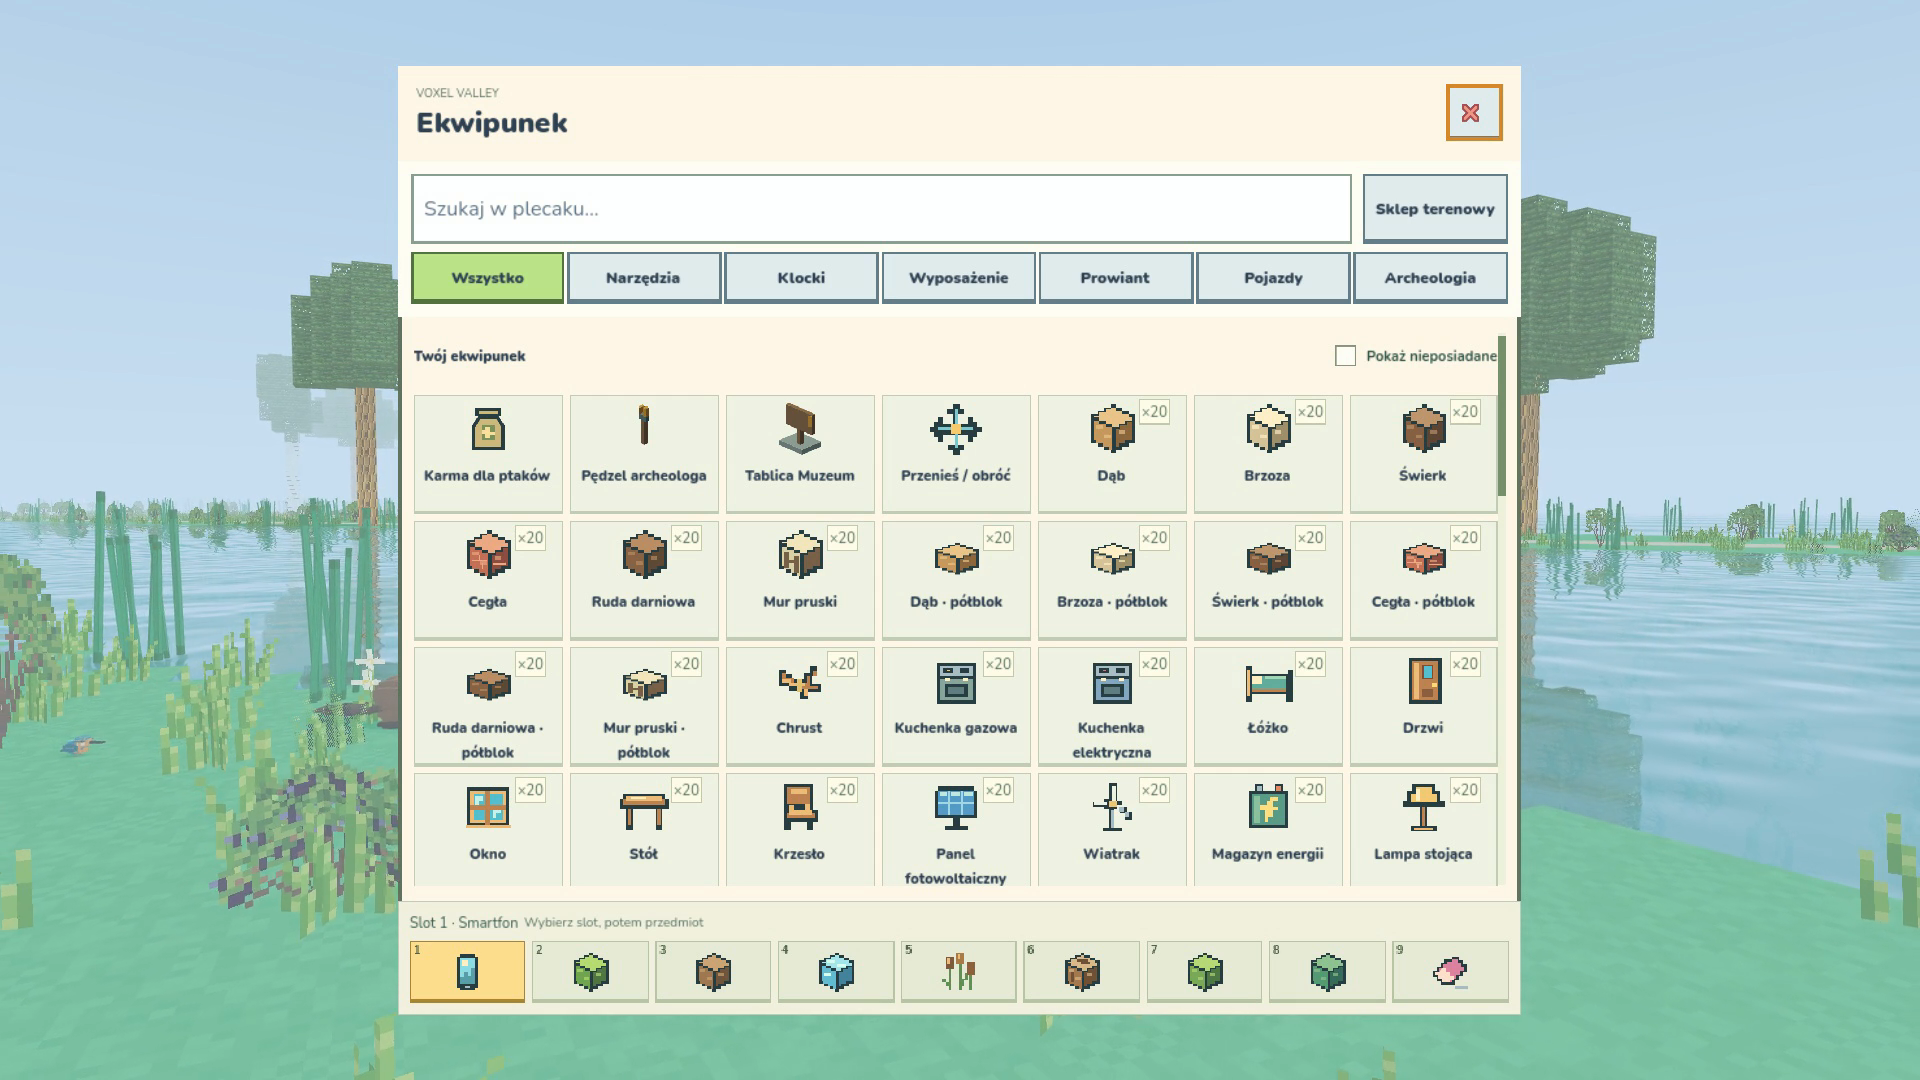Choose the Okno window item

pyautogui.click(x=488, y=829)
